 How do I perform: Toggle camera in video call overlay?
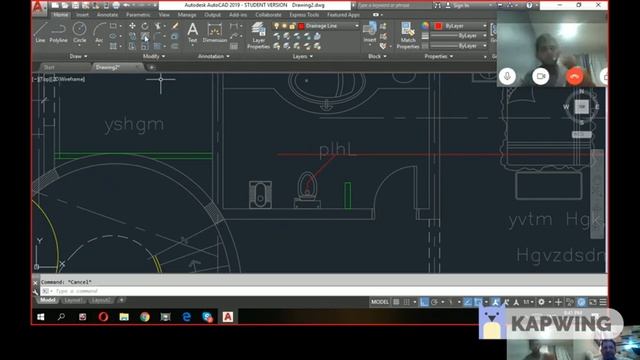541,76
